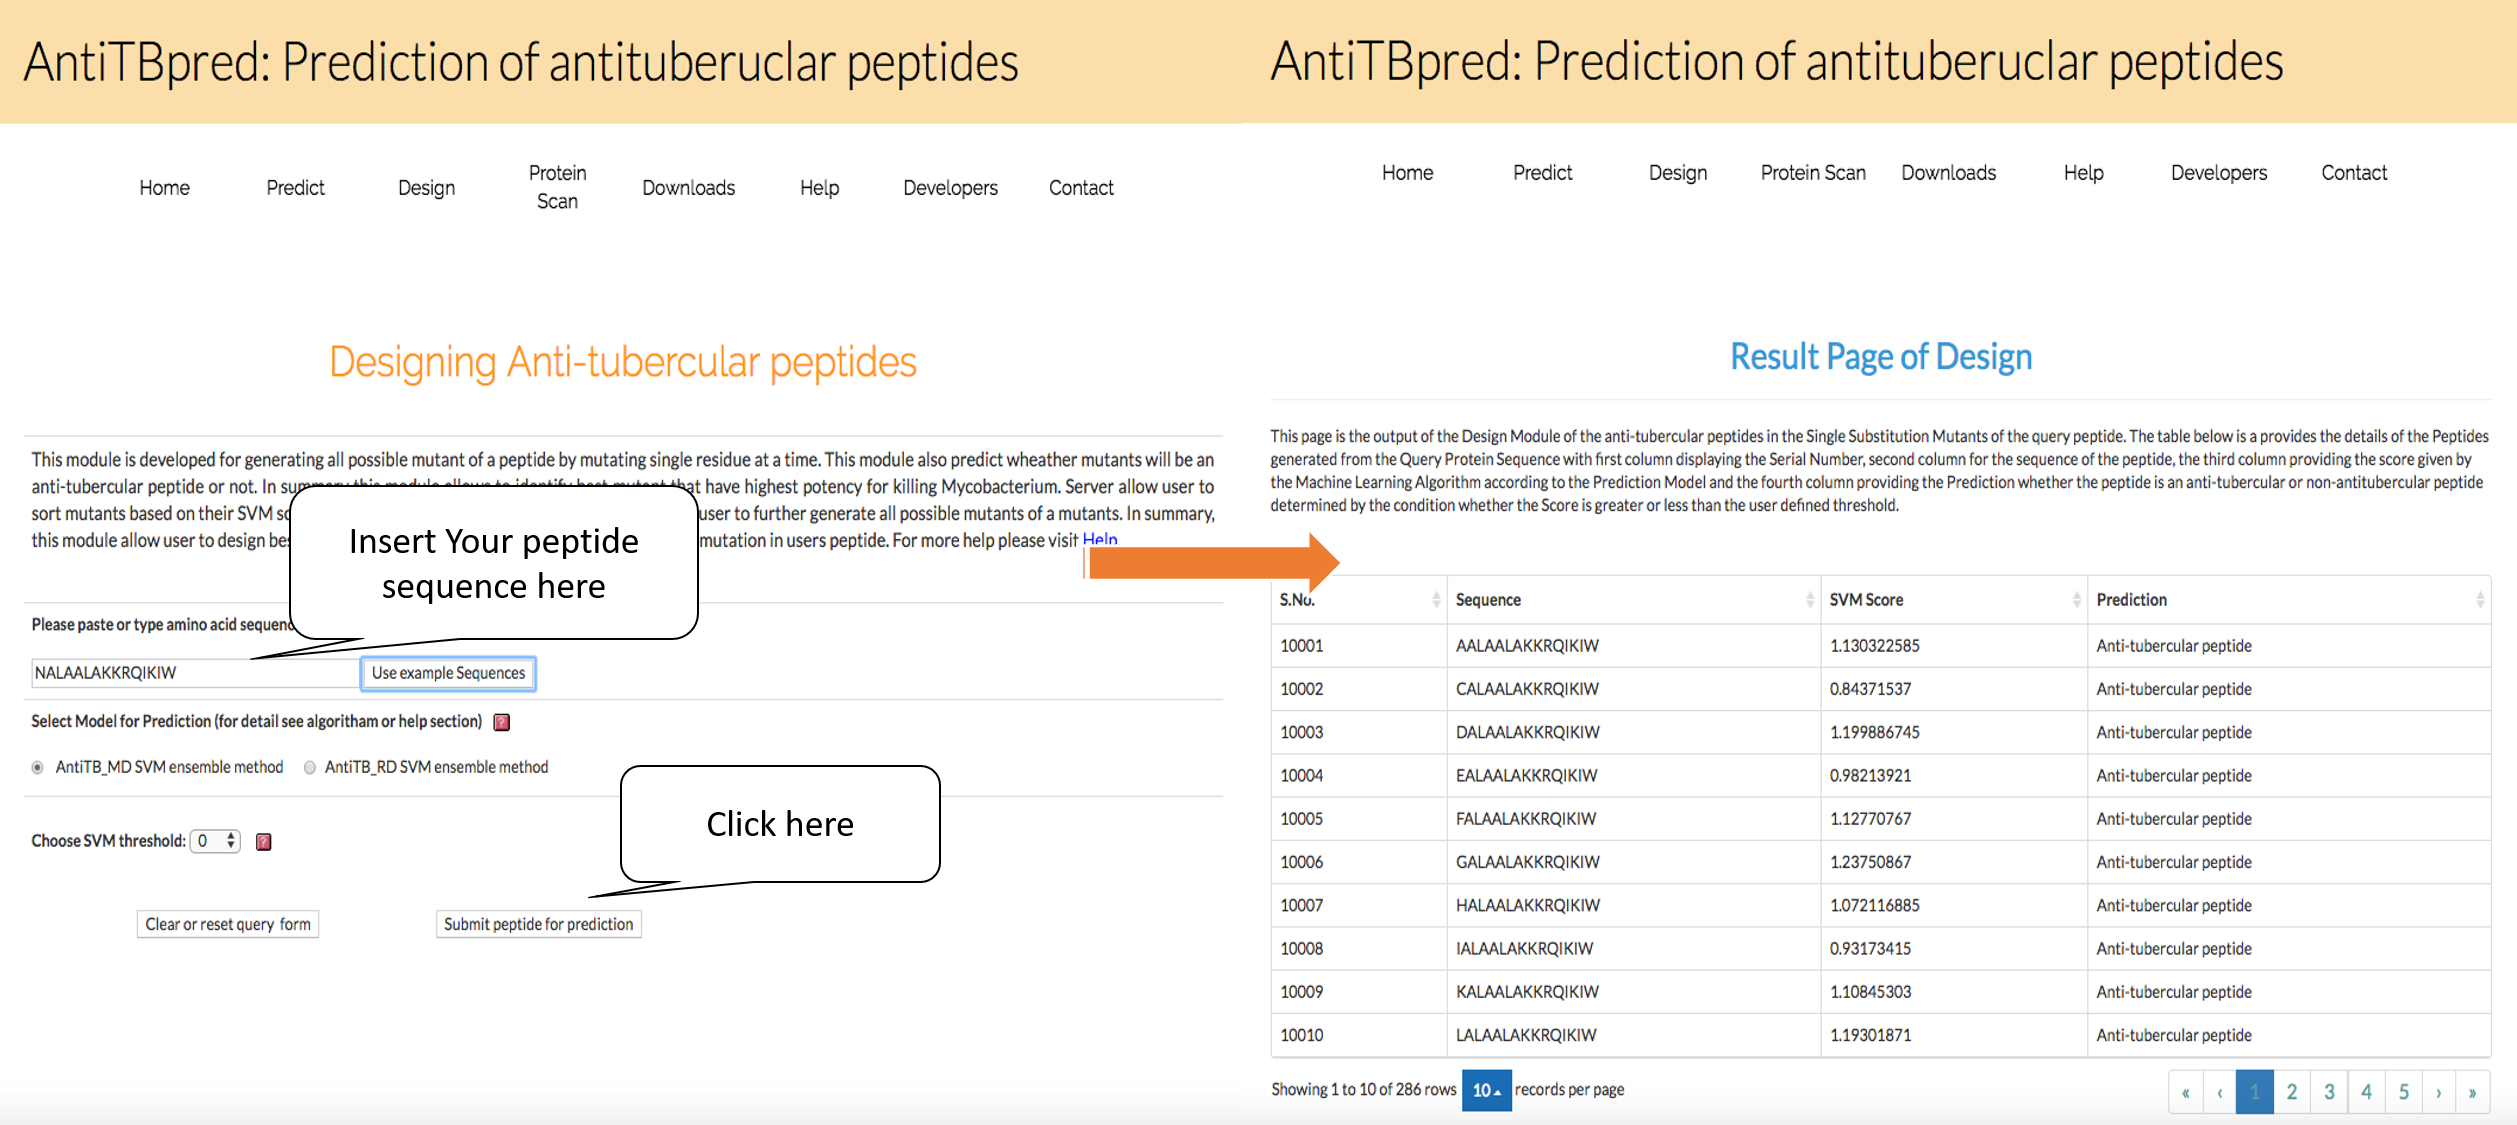Click the amino acid sequence input field
The width and height of the screenshot is (2517, 1125).
tap(195, 673)
